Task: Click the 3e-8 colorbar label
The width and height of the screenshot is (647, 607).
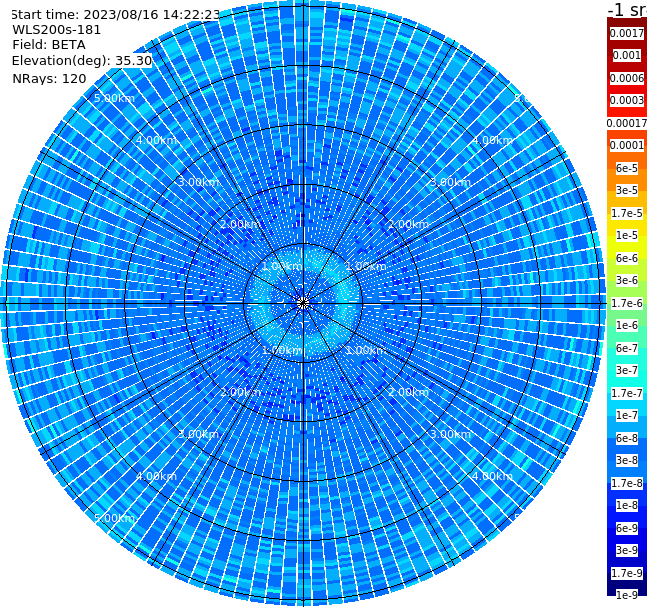Action: (627, 460)
